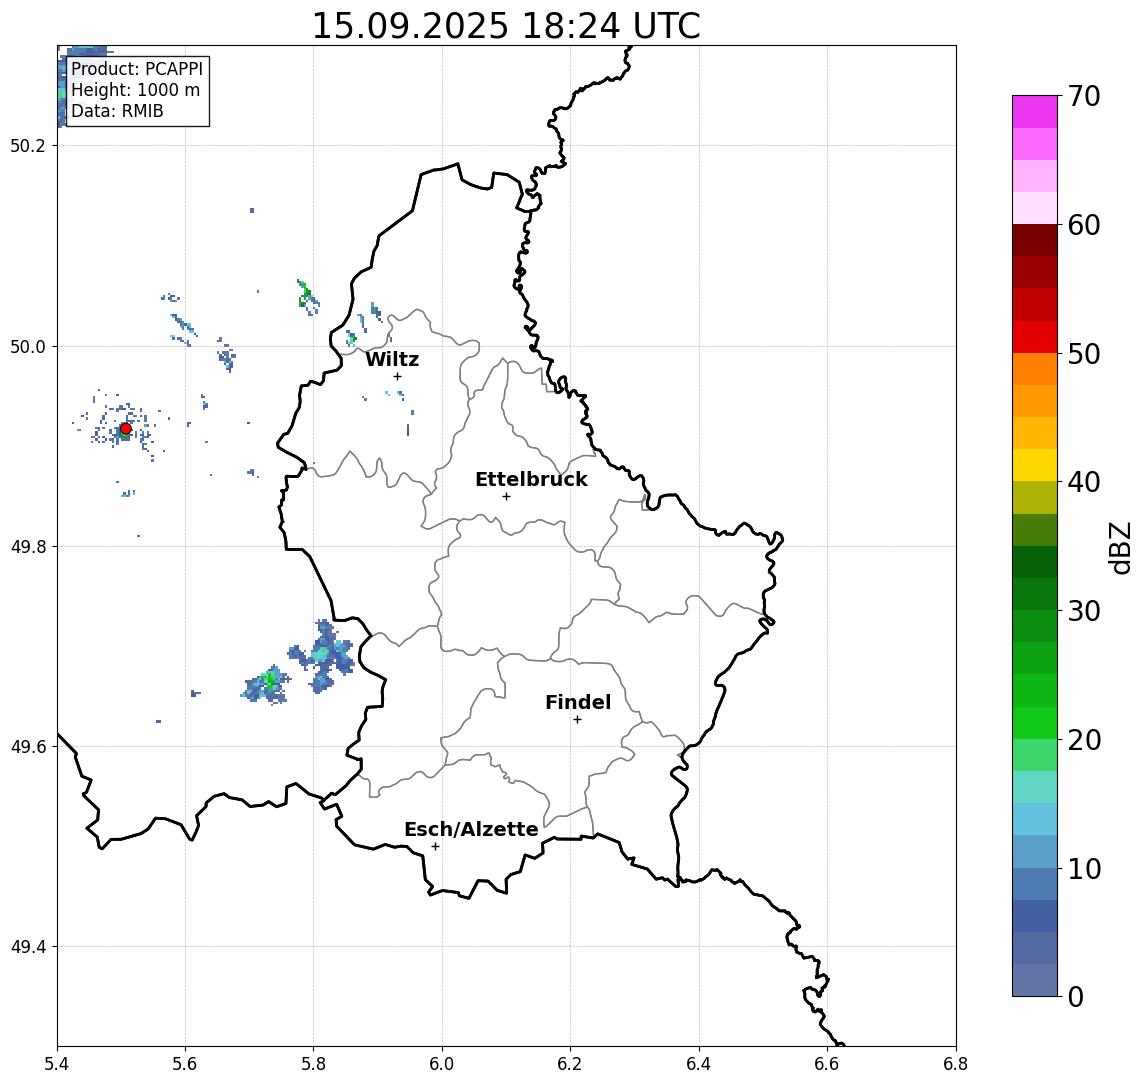
Task: Click the latitude label 50.2
Action: pos(28,145)
